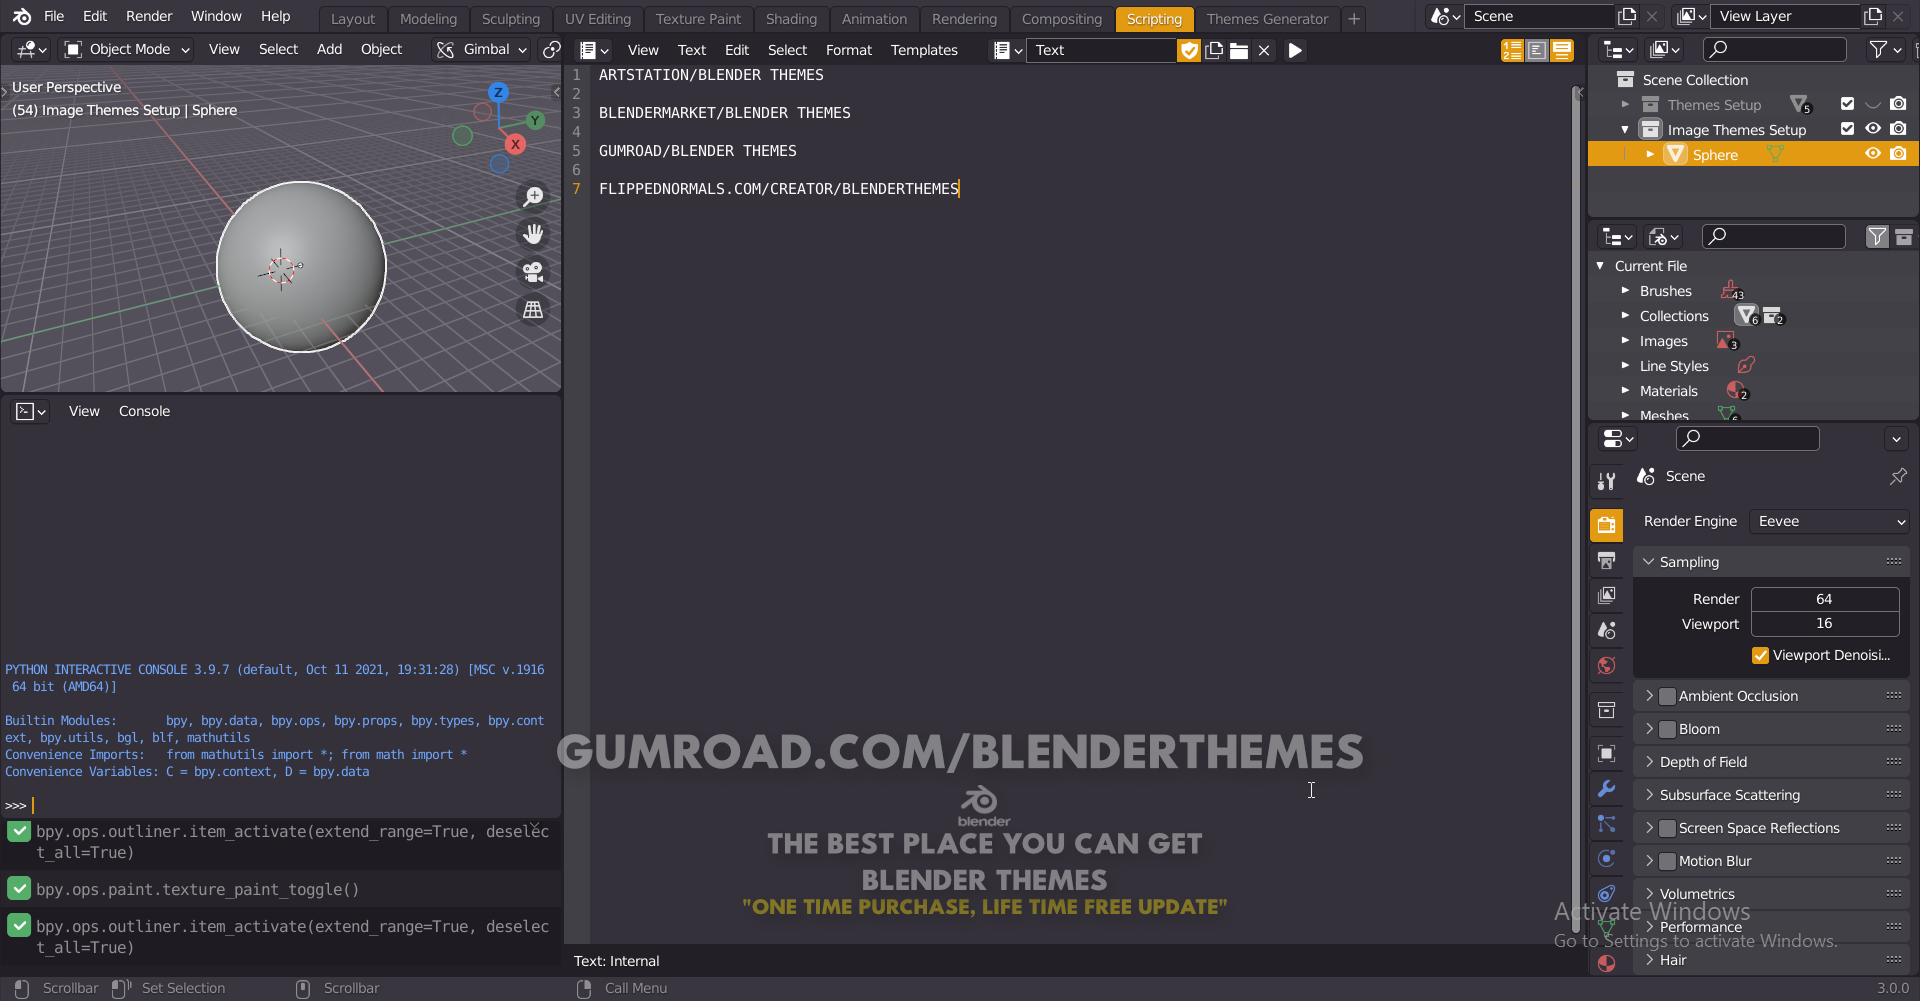Toggle word wrap display

[1537, 50]
